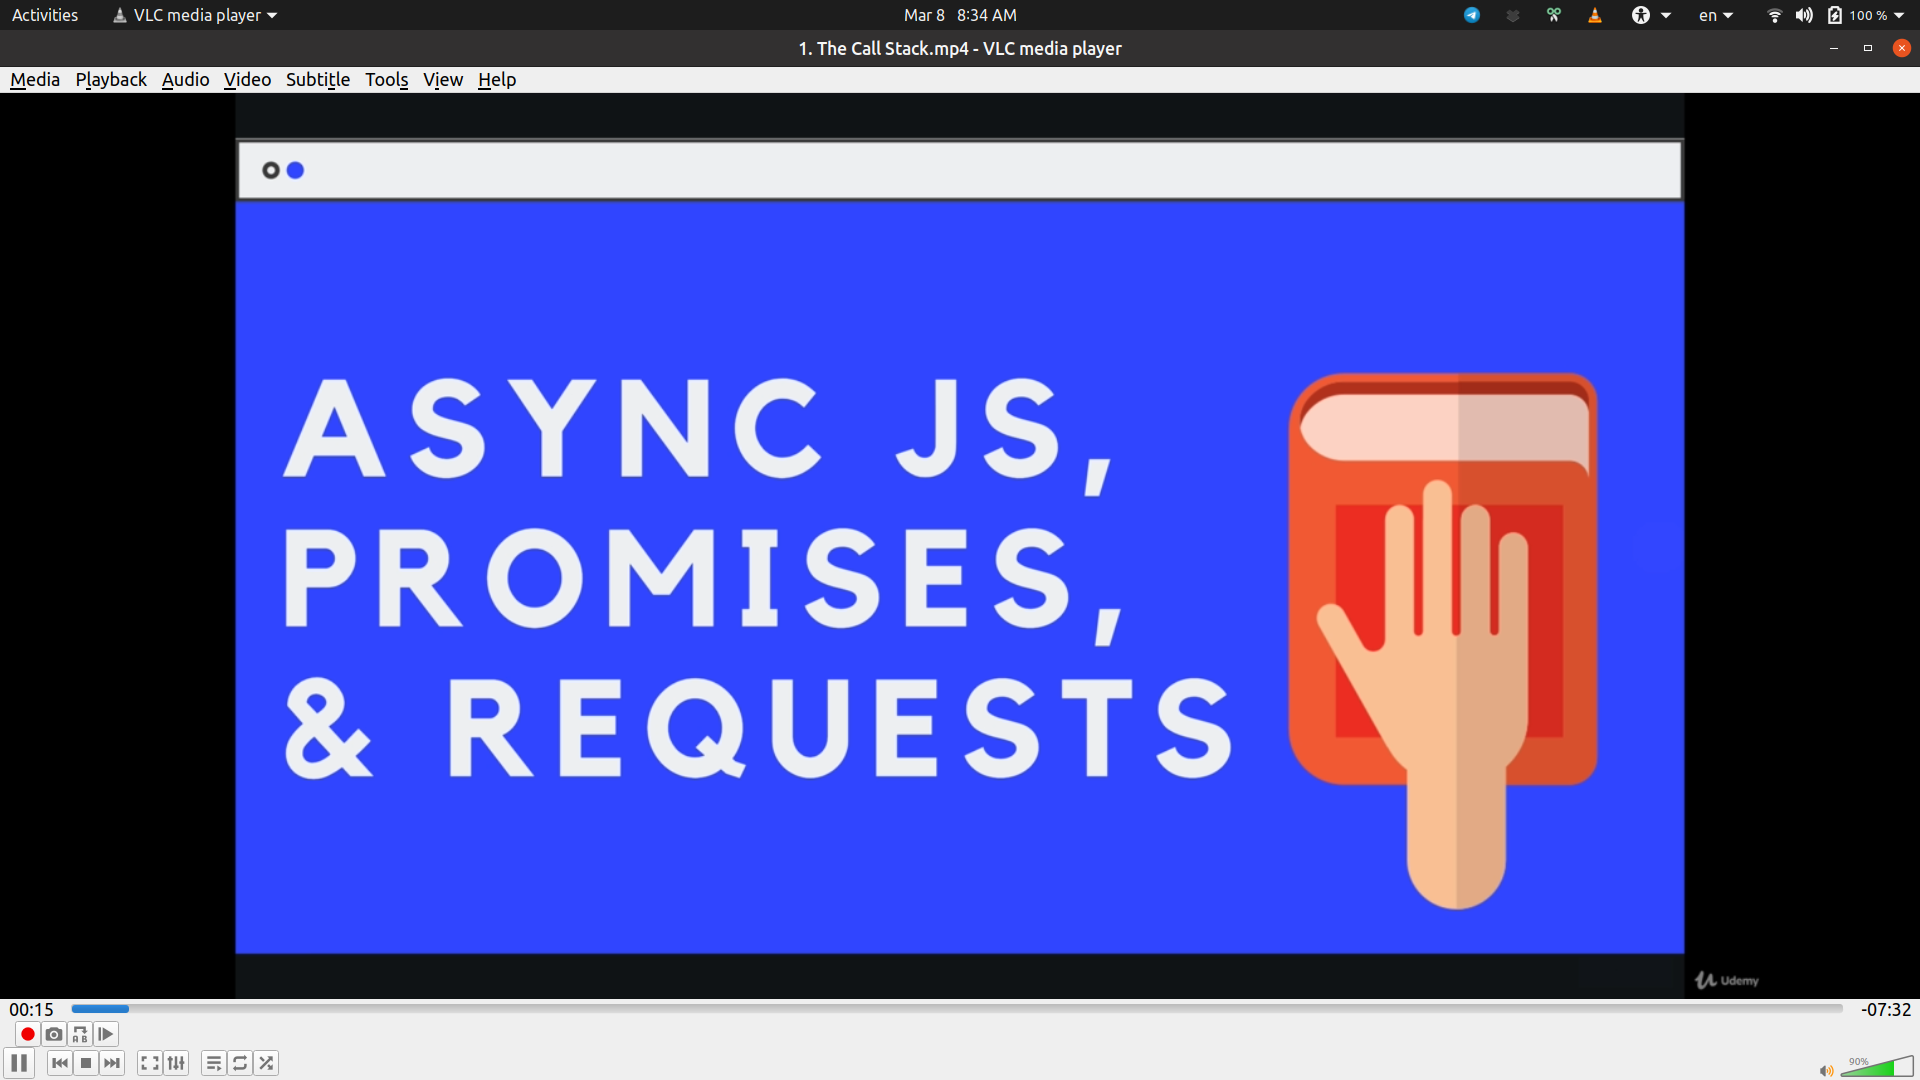Expand system status menu near battery

coord(1898,15)
